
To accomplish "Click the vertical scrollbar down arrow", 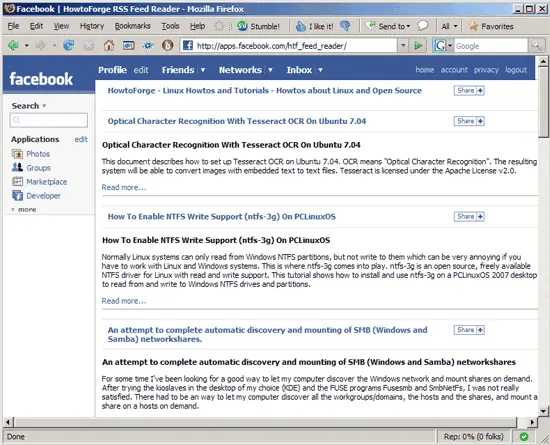I will click(x=543, y=411).
